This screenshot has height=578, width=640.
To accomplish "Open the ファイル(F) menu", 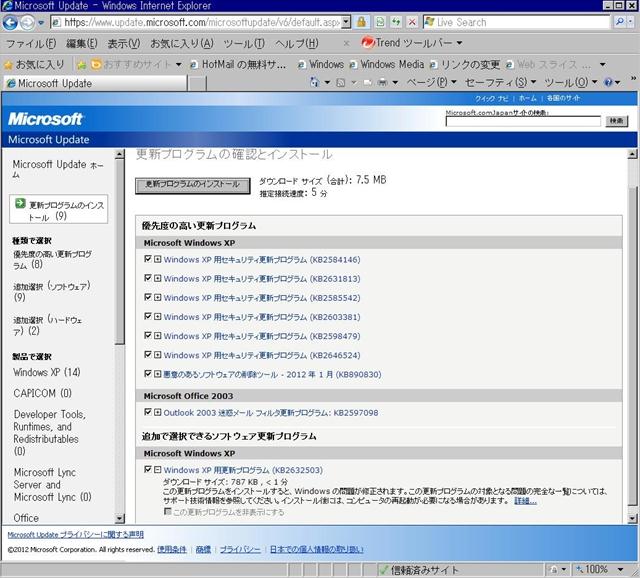I will (x=31, y=43).
